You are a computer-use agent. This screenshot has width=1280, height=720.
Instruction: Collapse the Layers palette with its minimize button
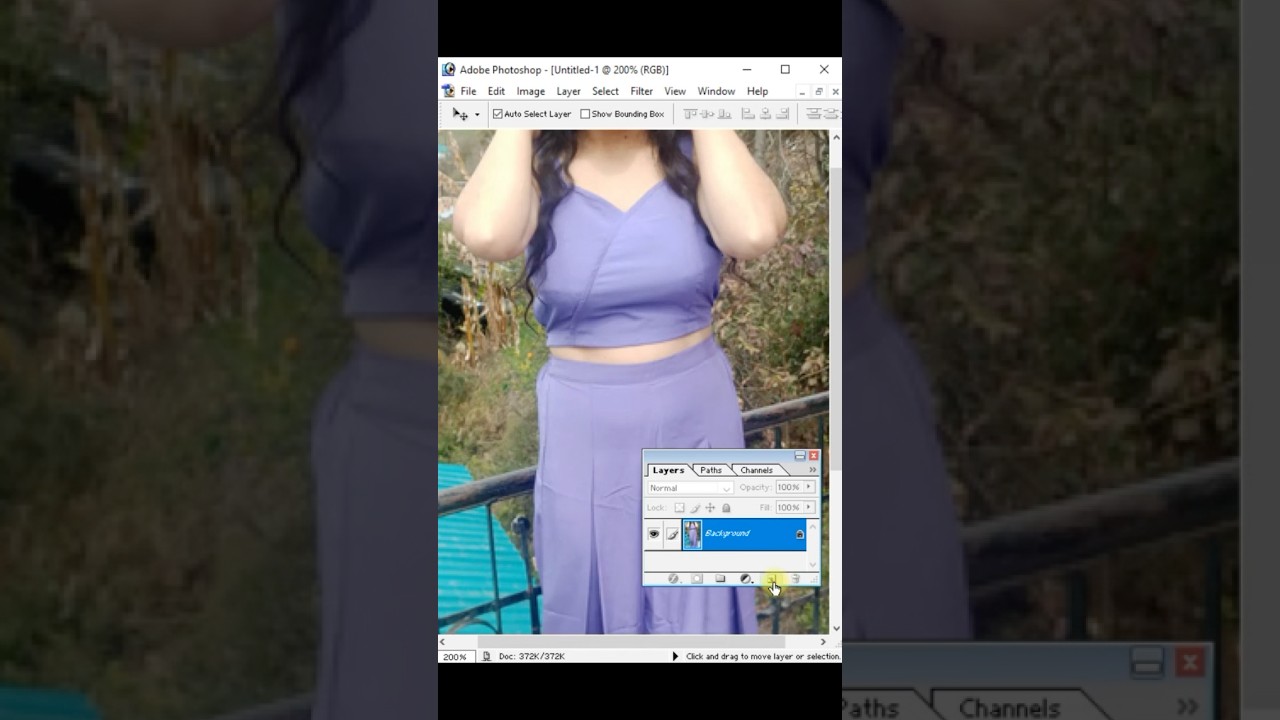[800, 456]
